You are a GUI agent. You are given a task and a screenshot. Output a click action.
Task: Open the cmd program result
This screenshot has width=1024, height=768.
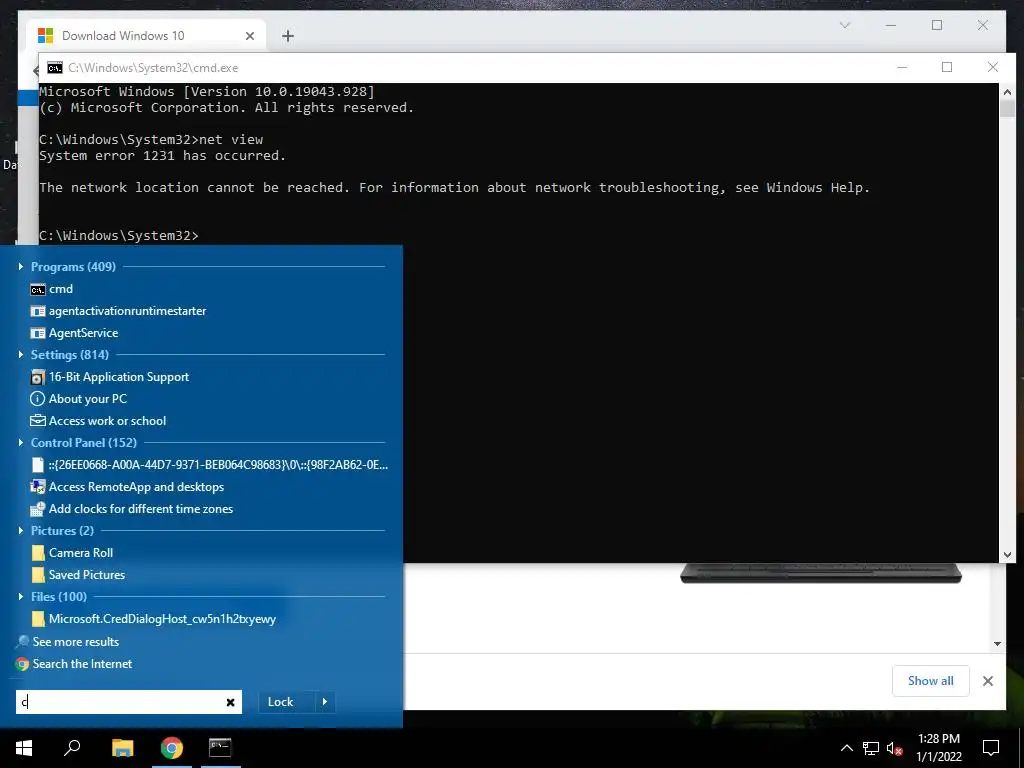(52, 289)
